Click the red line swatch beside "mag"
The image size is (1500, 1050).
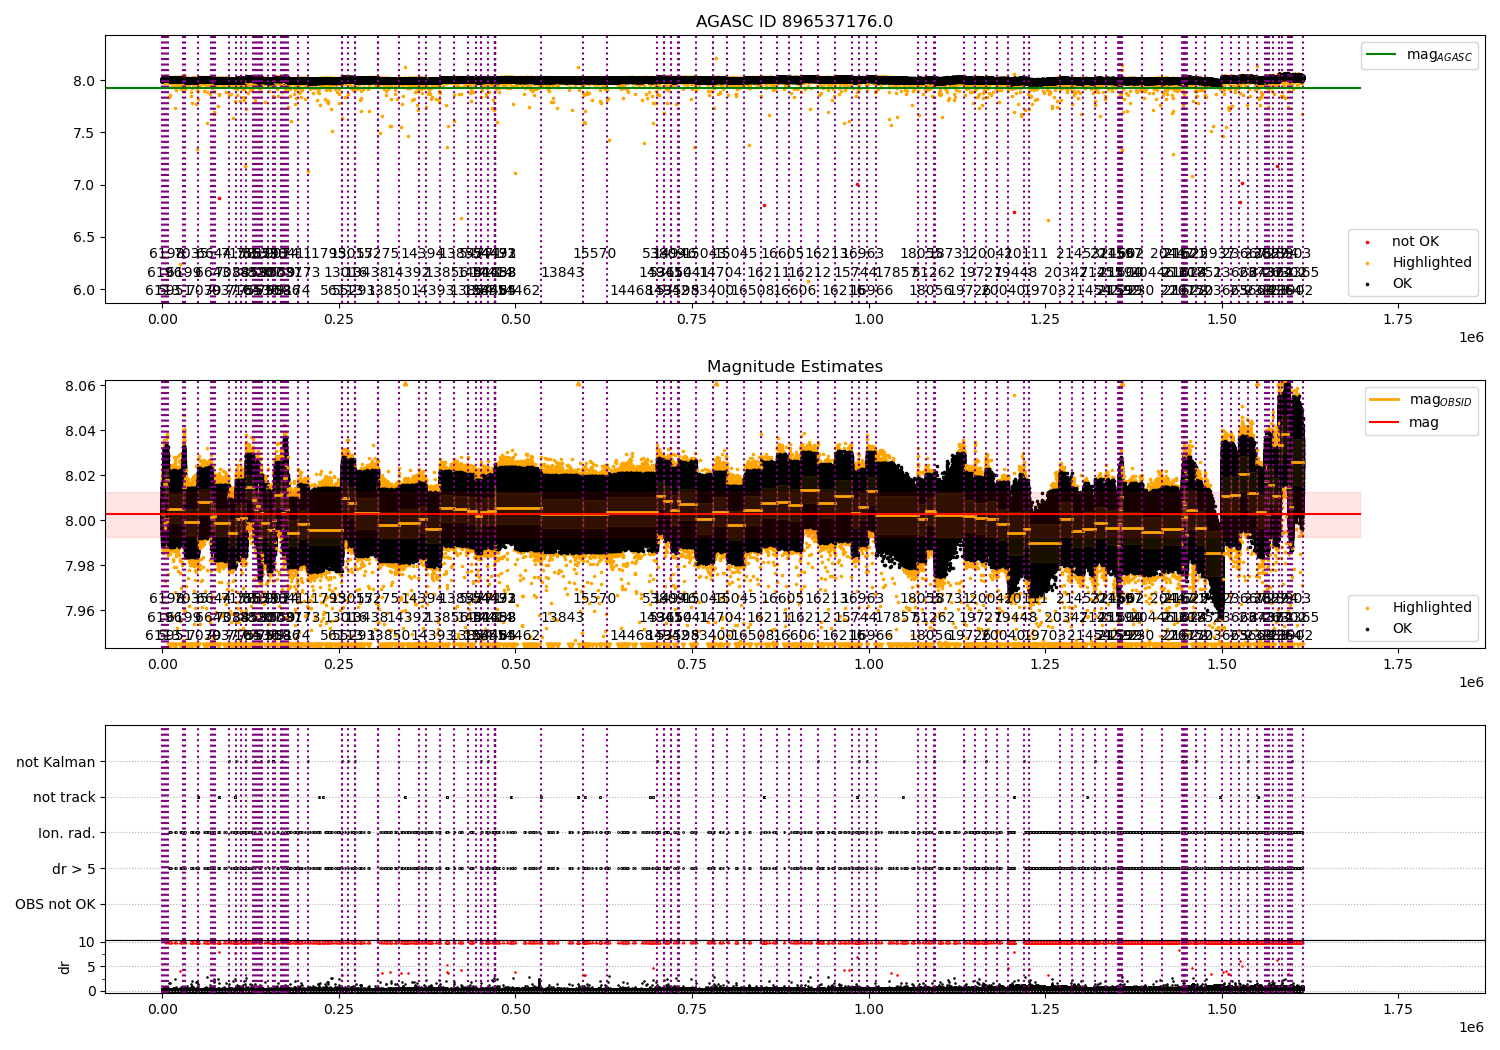pyautogui.click(x=1385, y=422)
